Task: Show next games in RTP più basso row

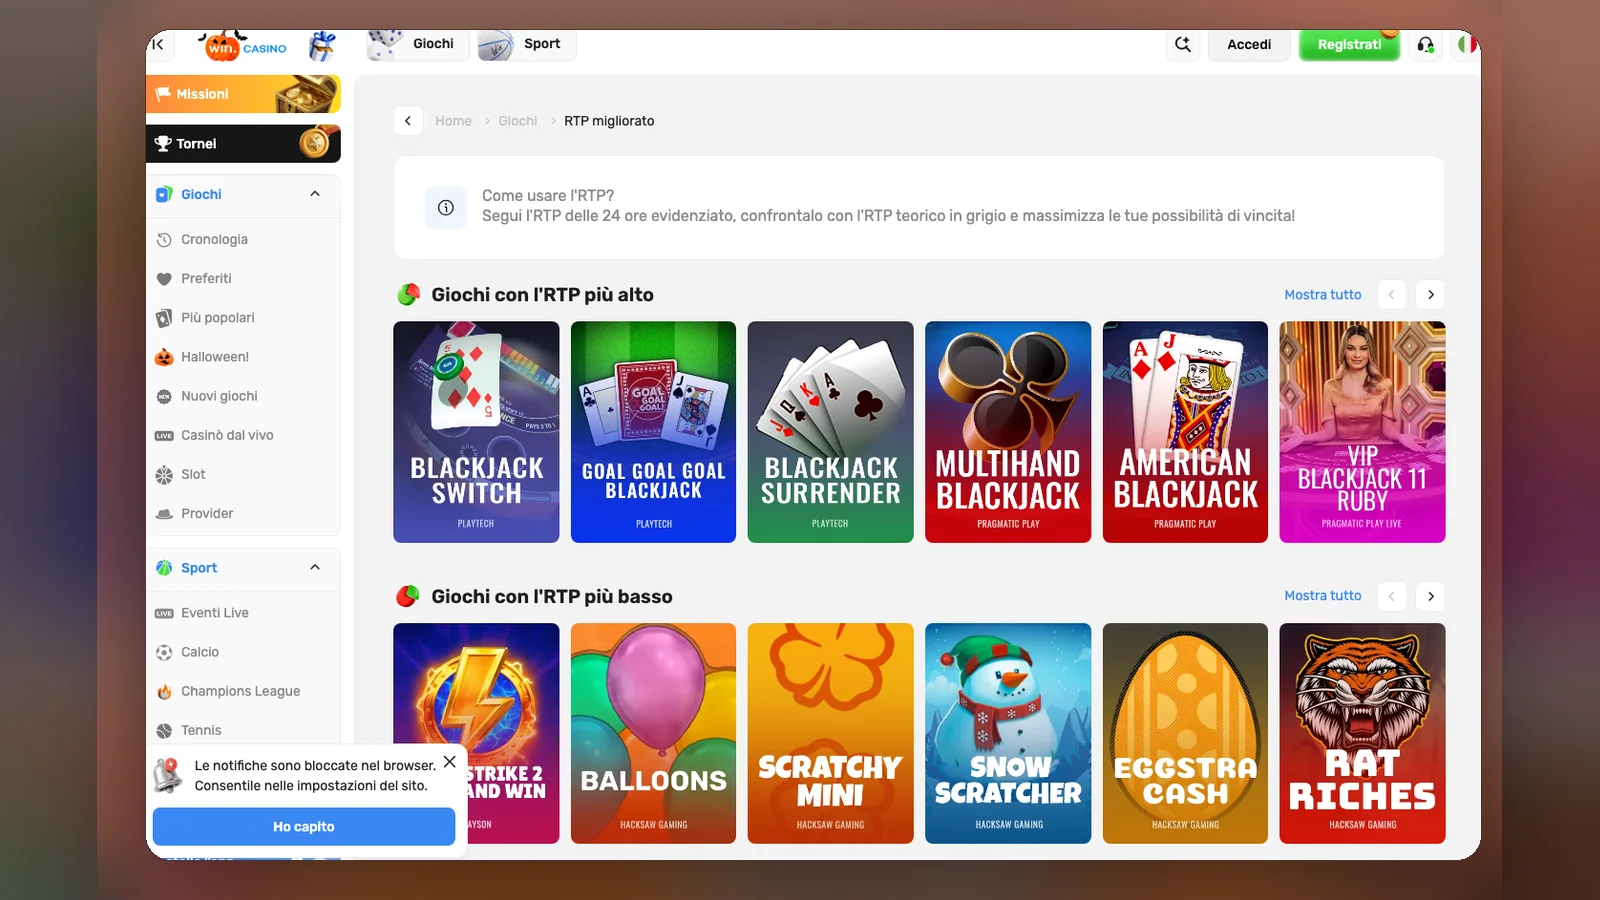Action: point(1431,597)
